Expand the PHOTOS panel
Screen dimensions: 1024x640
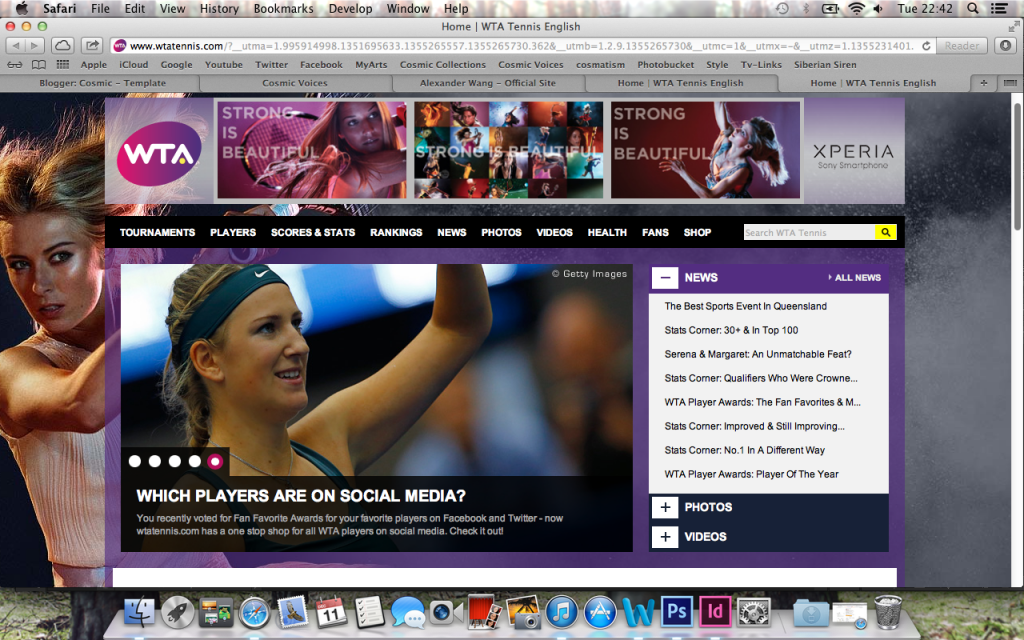(x=665, y=507)
